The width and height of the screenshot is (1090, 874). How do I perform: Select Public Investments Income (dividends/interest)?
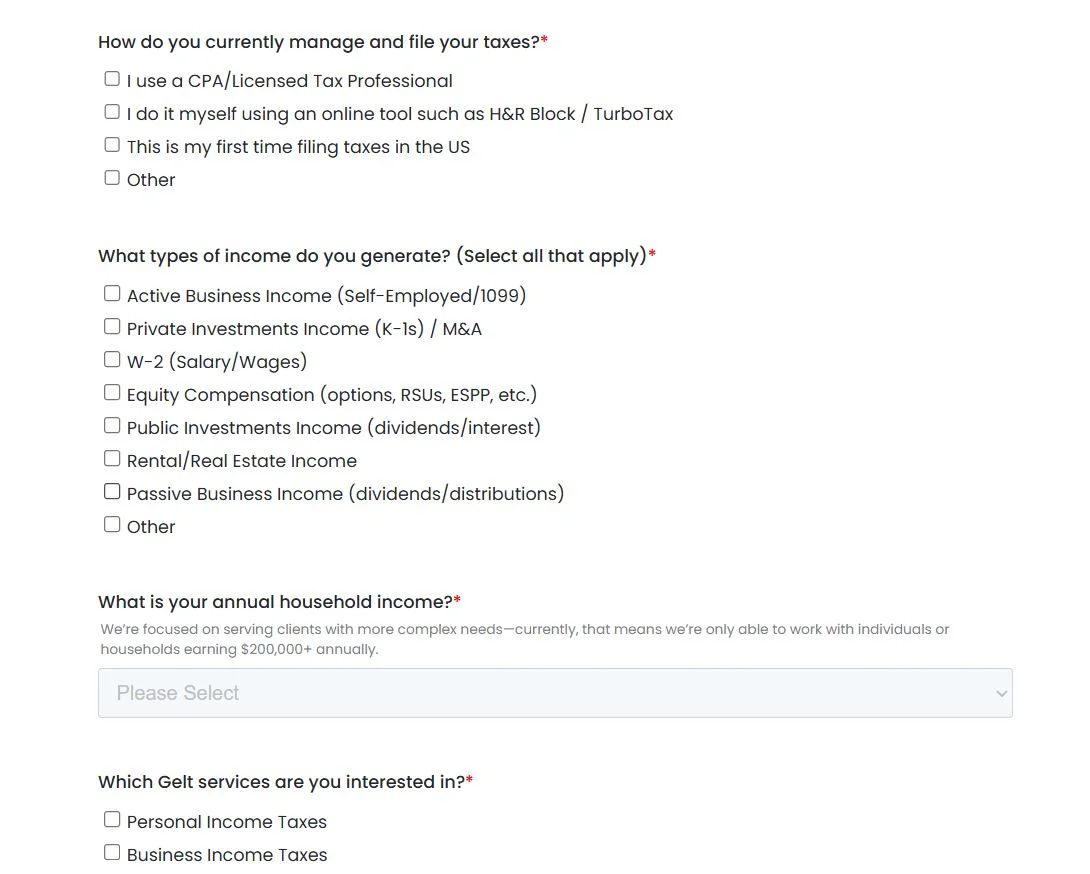pyautogui.click(x=112, y=426)
